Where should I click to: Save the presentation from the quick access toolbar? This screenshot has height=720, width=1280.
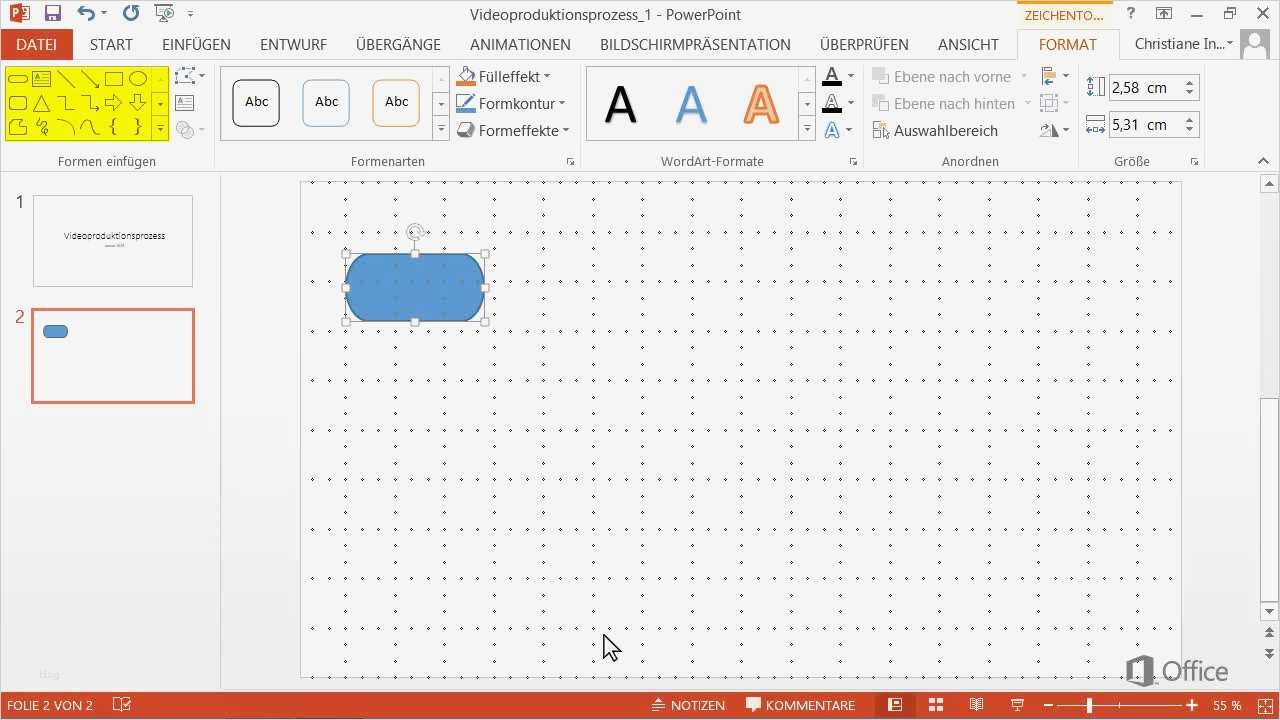coord(52,14)
